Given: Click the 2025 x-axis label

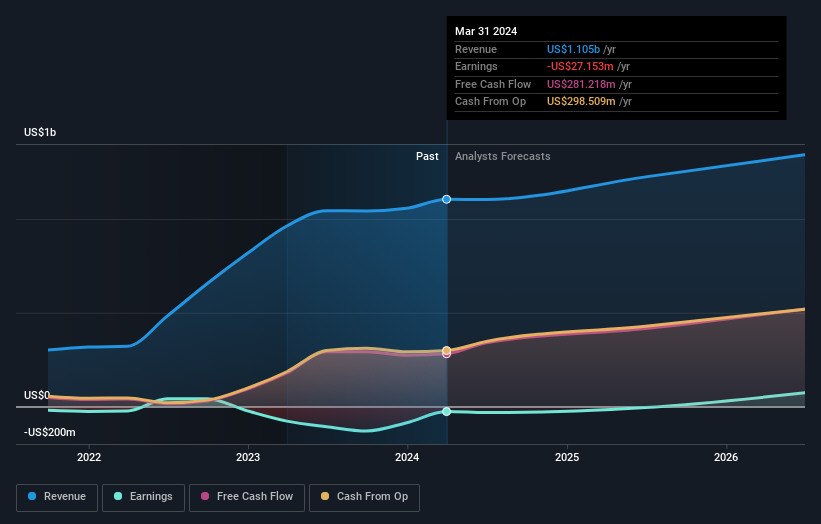Looking at the screenshot, I should (x=567, y=457).
